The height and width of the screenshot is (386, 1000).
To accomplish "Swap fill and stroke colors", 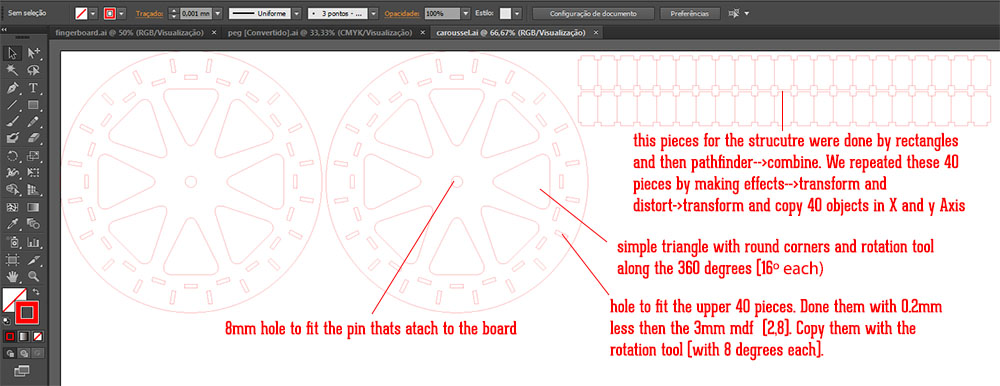I will coord(36,292).
